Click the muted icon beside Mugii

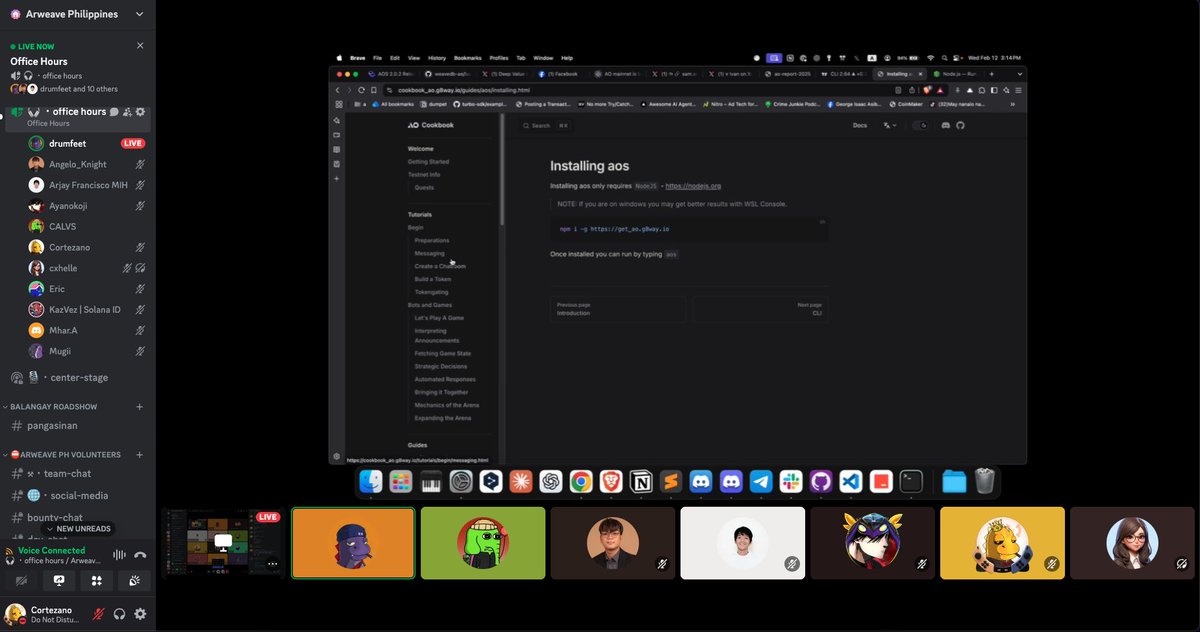tap(140, 351)
